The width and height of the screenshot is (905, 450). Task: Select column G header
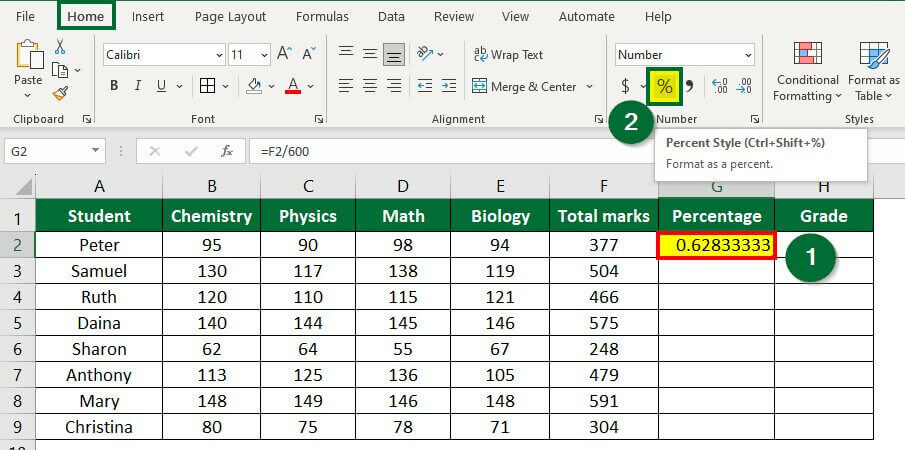(716, 186)
